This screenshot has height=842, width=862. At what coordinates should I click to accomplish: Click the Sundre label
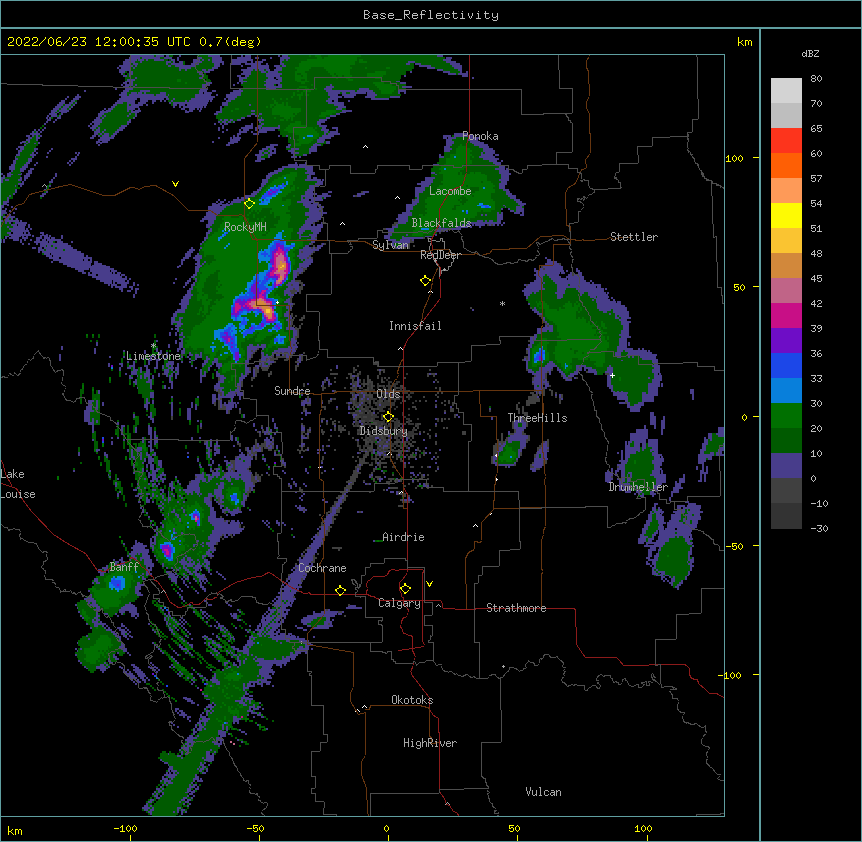tap(292, 391)
